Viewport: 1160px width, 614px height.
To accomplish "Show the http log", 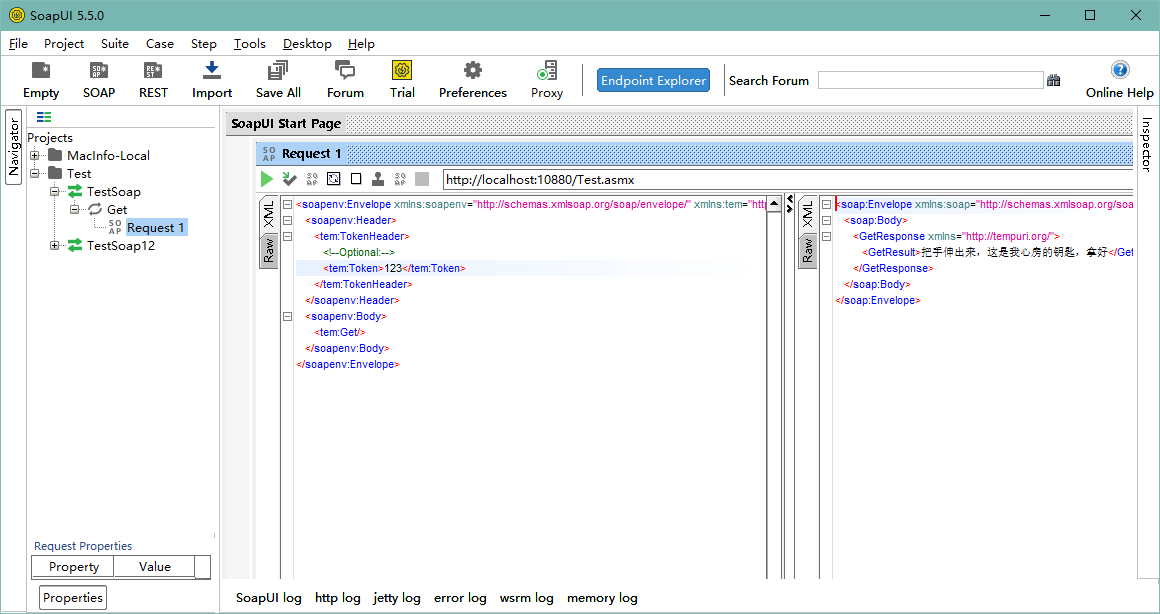I will coord(338,598).
